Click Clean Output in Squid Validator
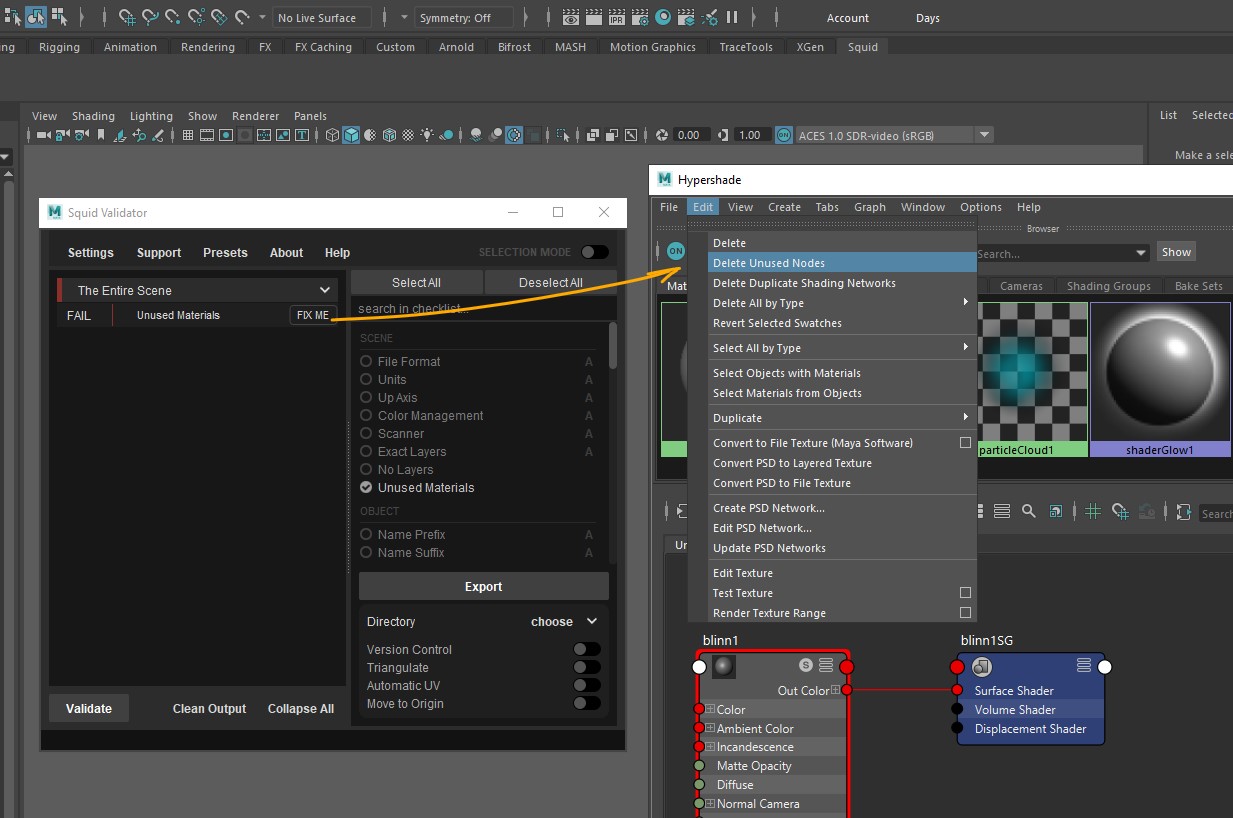The height and width of the screenshot is (818, 1233). 209,709
